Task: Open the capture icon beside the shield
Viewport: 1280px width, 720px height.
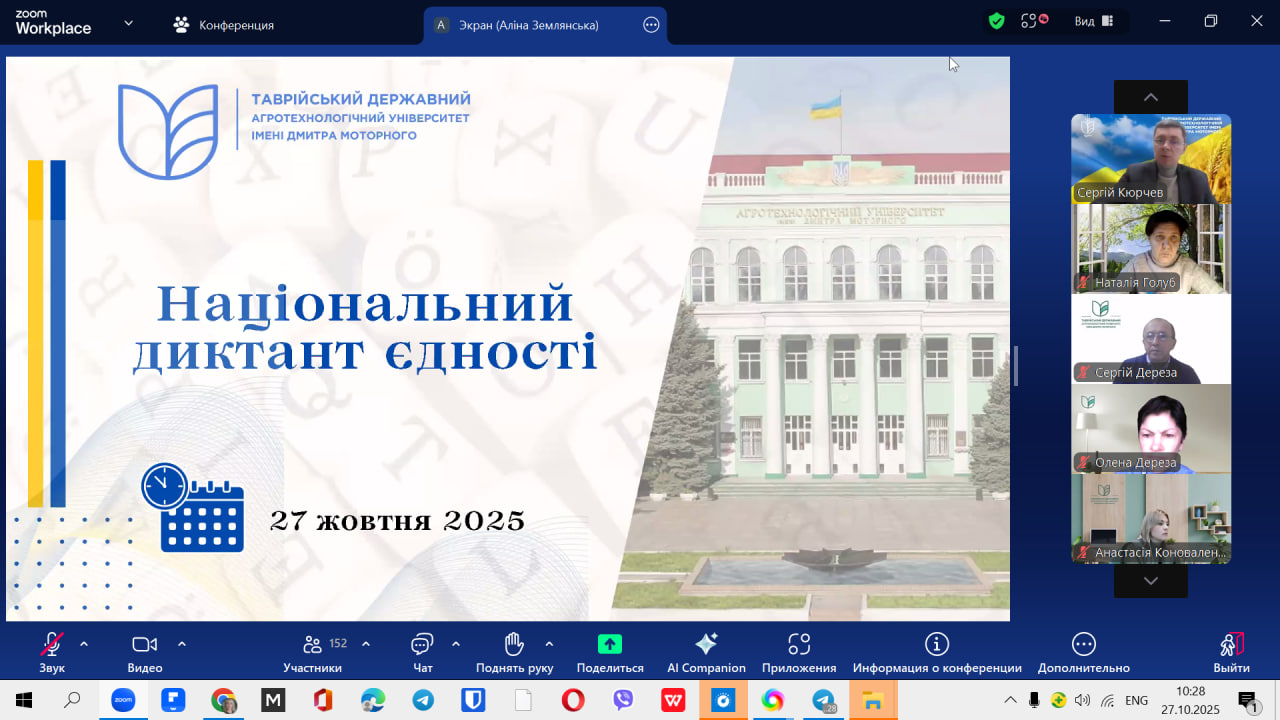Action: (1034, 21)
